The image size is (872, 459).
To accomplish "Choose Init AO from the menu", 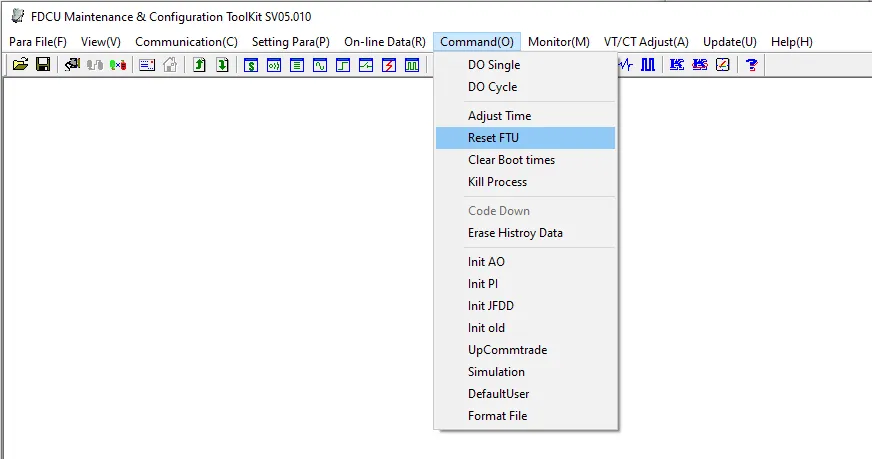I will coord(526,261).
